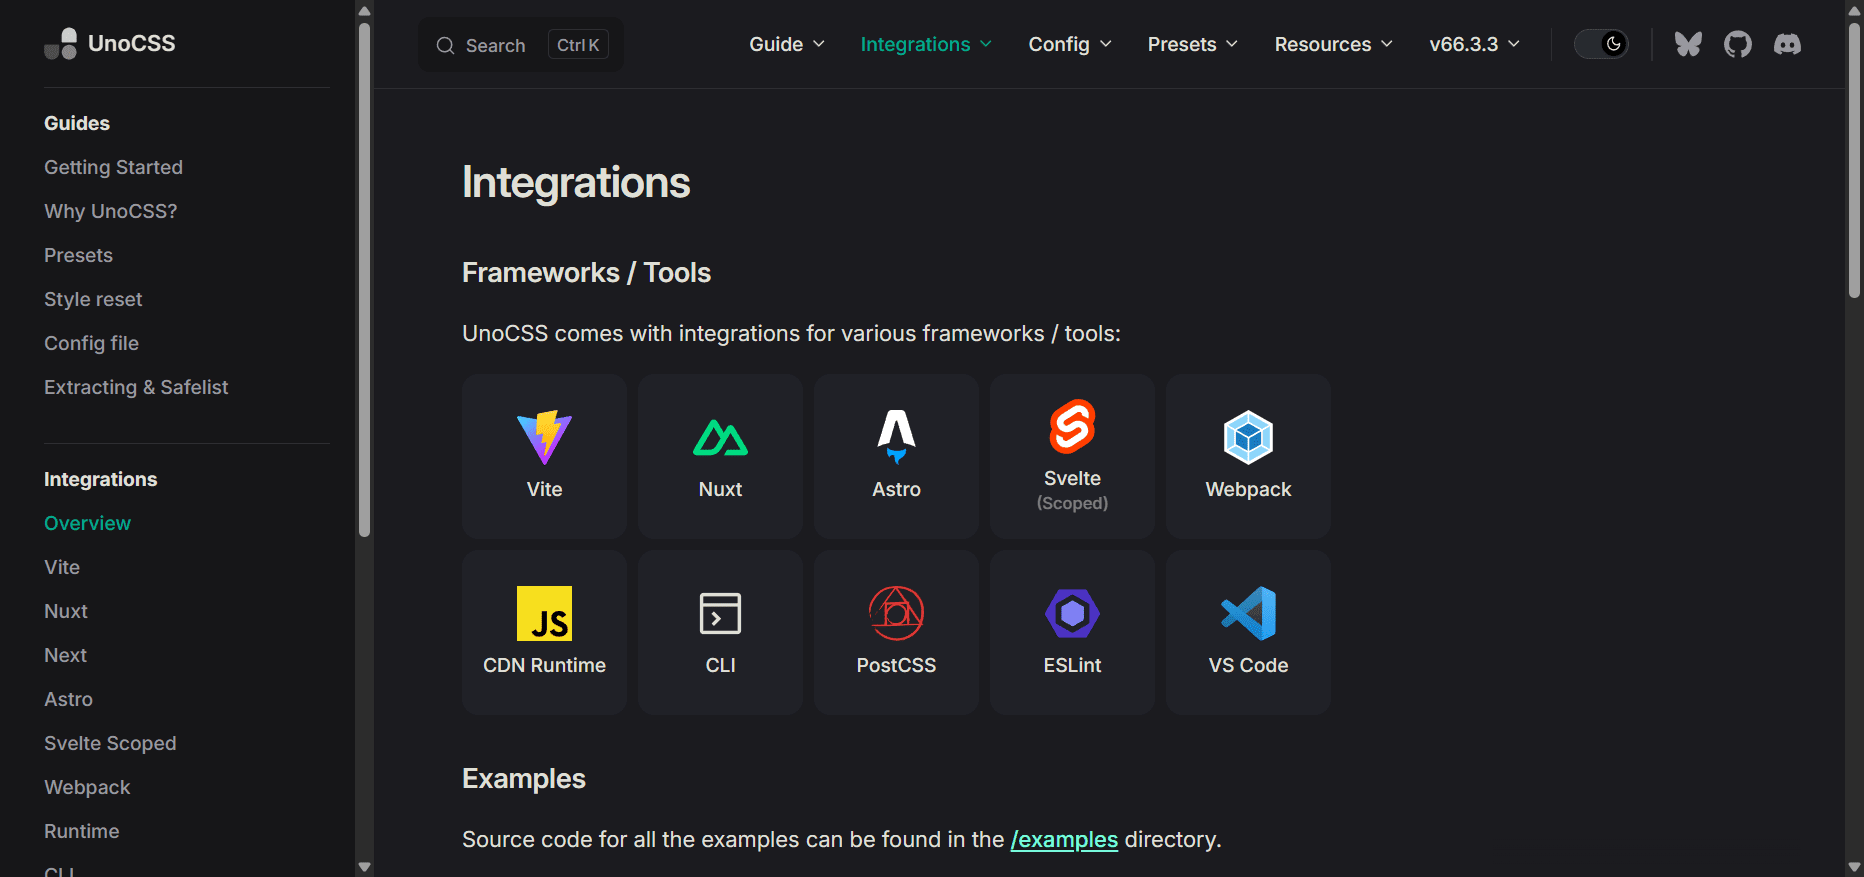Click the green Nuxt mountain logo
Screen dimensions: 1864x877
point(720,437)
